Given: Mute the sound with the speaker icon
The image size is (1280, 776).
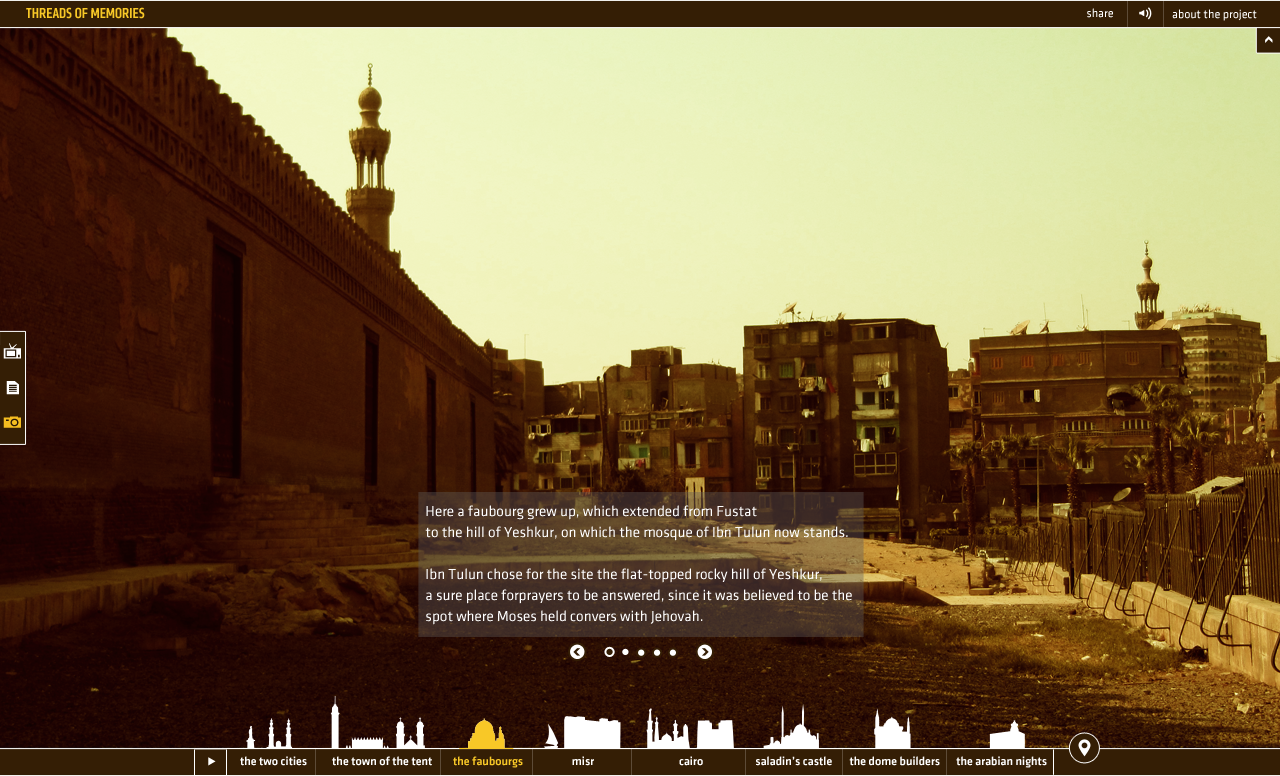Looking at the screenshot, I should coord(1145,14).
